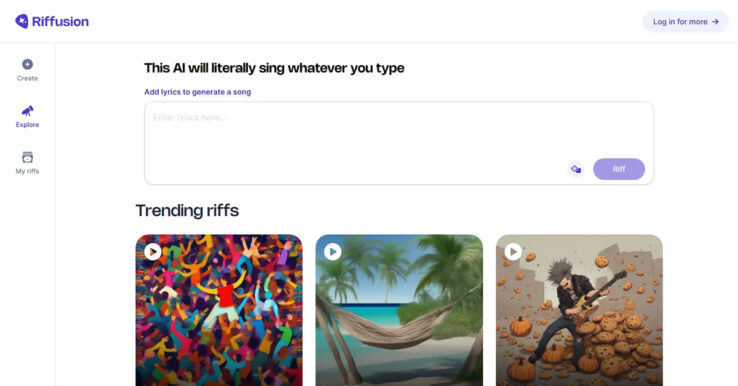Click the Riff generate button

click(x=619, y=169)
